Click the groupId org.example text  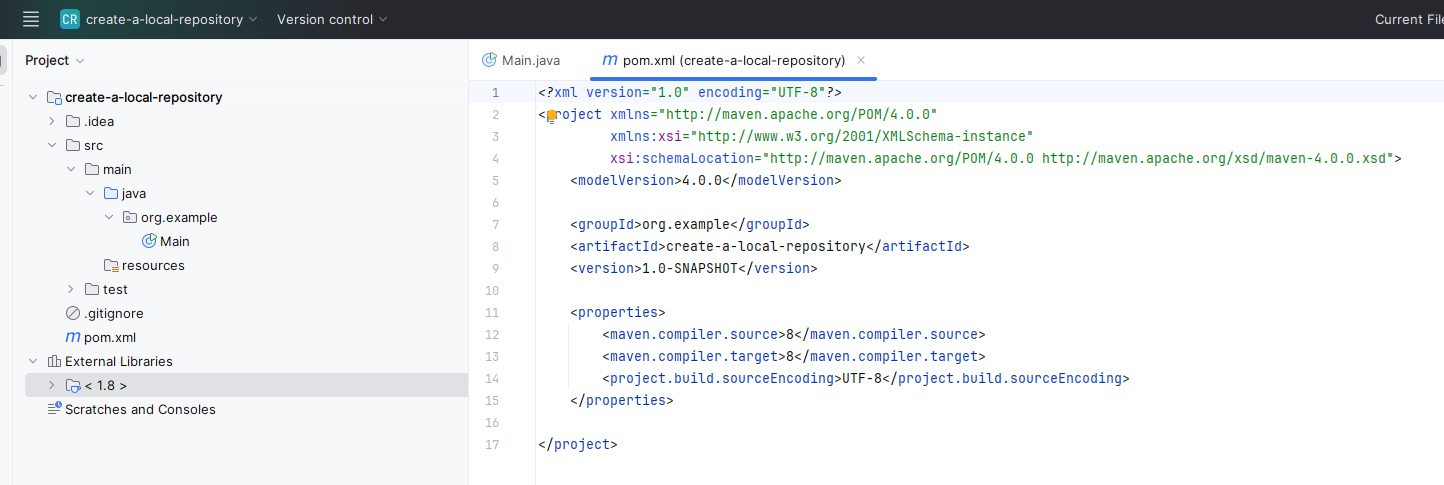click(x=690, y=225)
